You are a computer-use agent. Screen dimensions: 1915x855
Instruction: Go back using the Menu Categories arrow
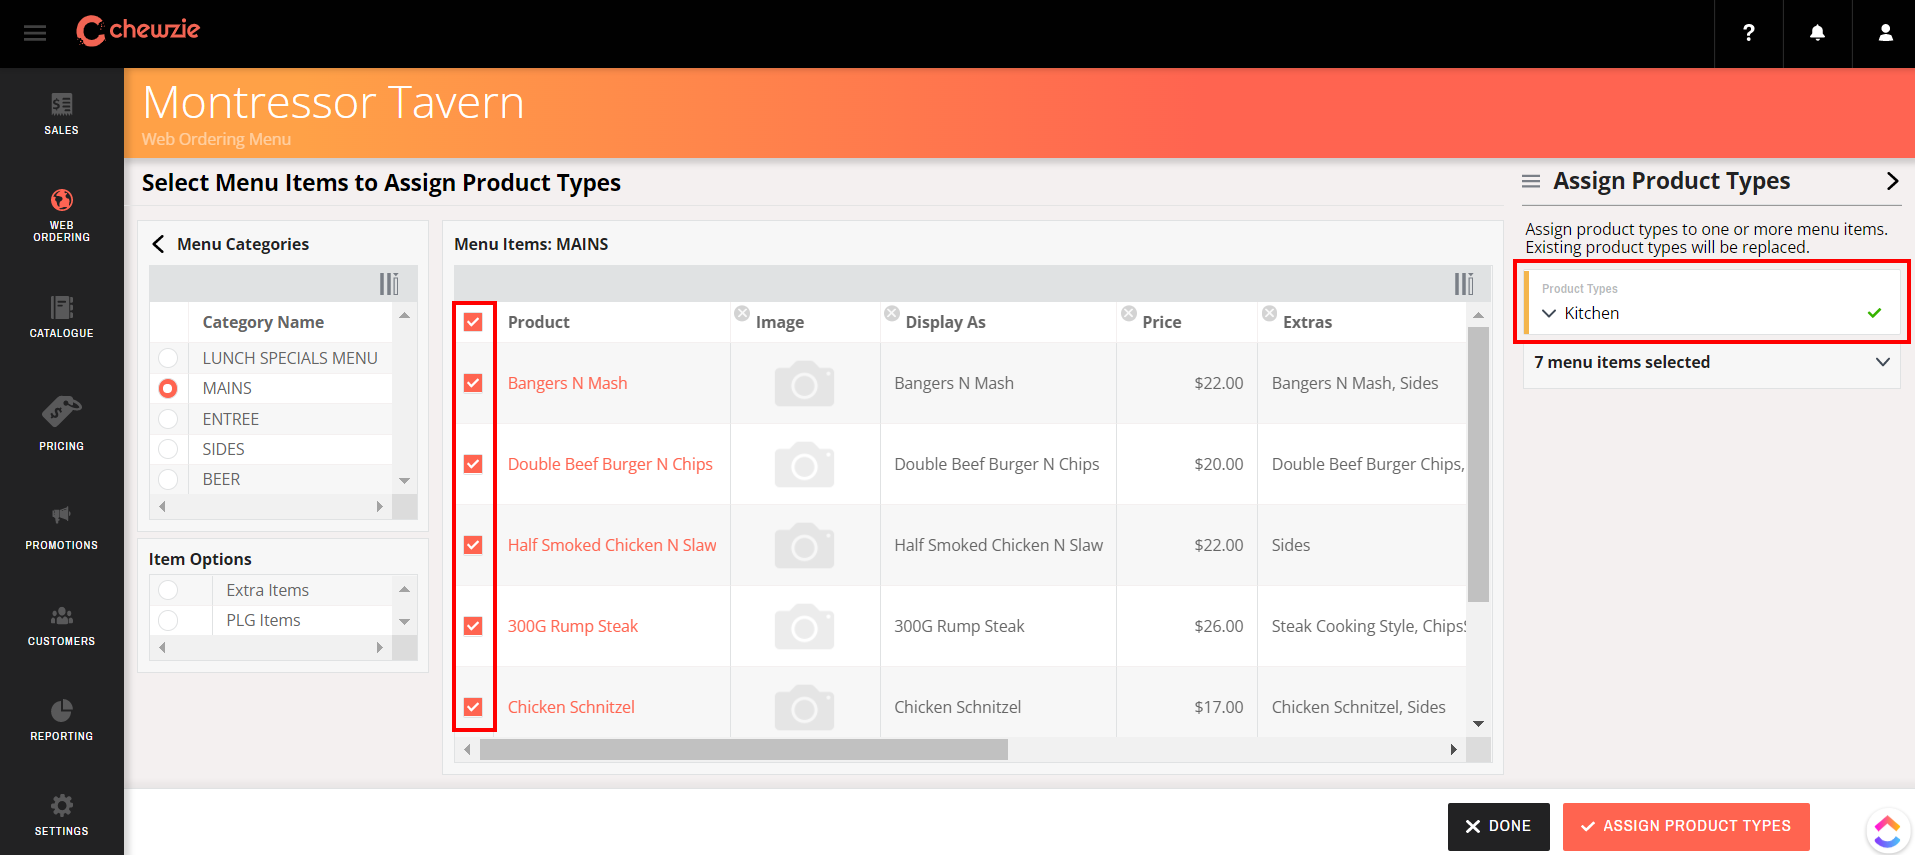[158, 244]
